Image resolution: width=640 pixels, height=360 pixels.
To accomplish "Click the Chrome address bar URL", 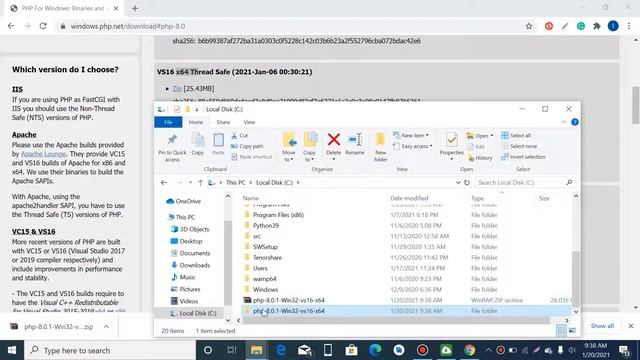I will (128, 26).
